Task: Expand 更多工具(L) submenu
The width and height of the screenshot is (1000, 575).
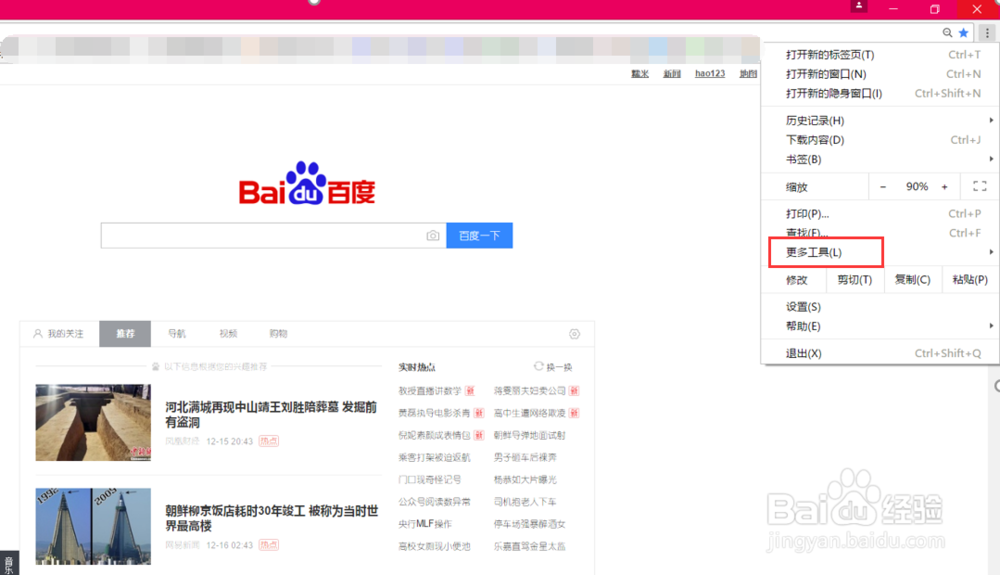Action: pyautogui.click(x=880, y=252)
